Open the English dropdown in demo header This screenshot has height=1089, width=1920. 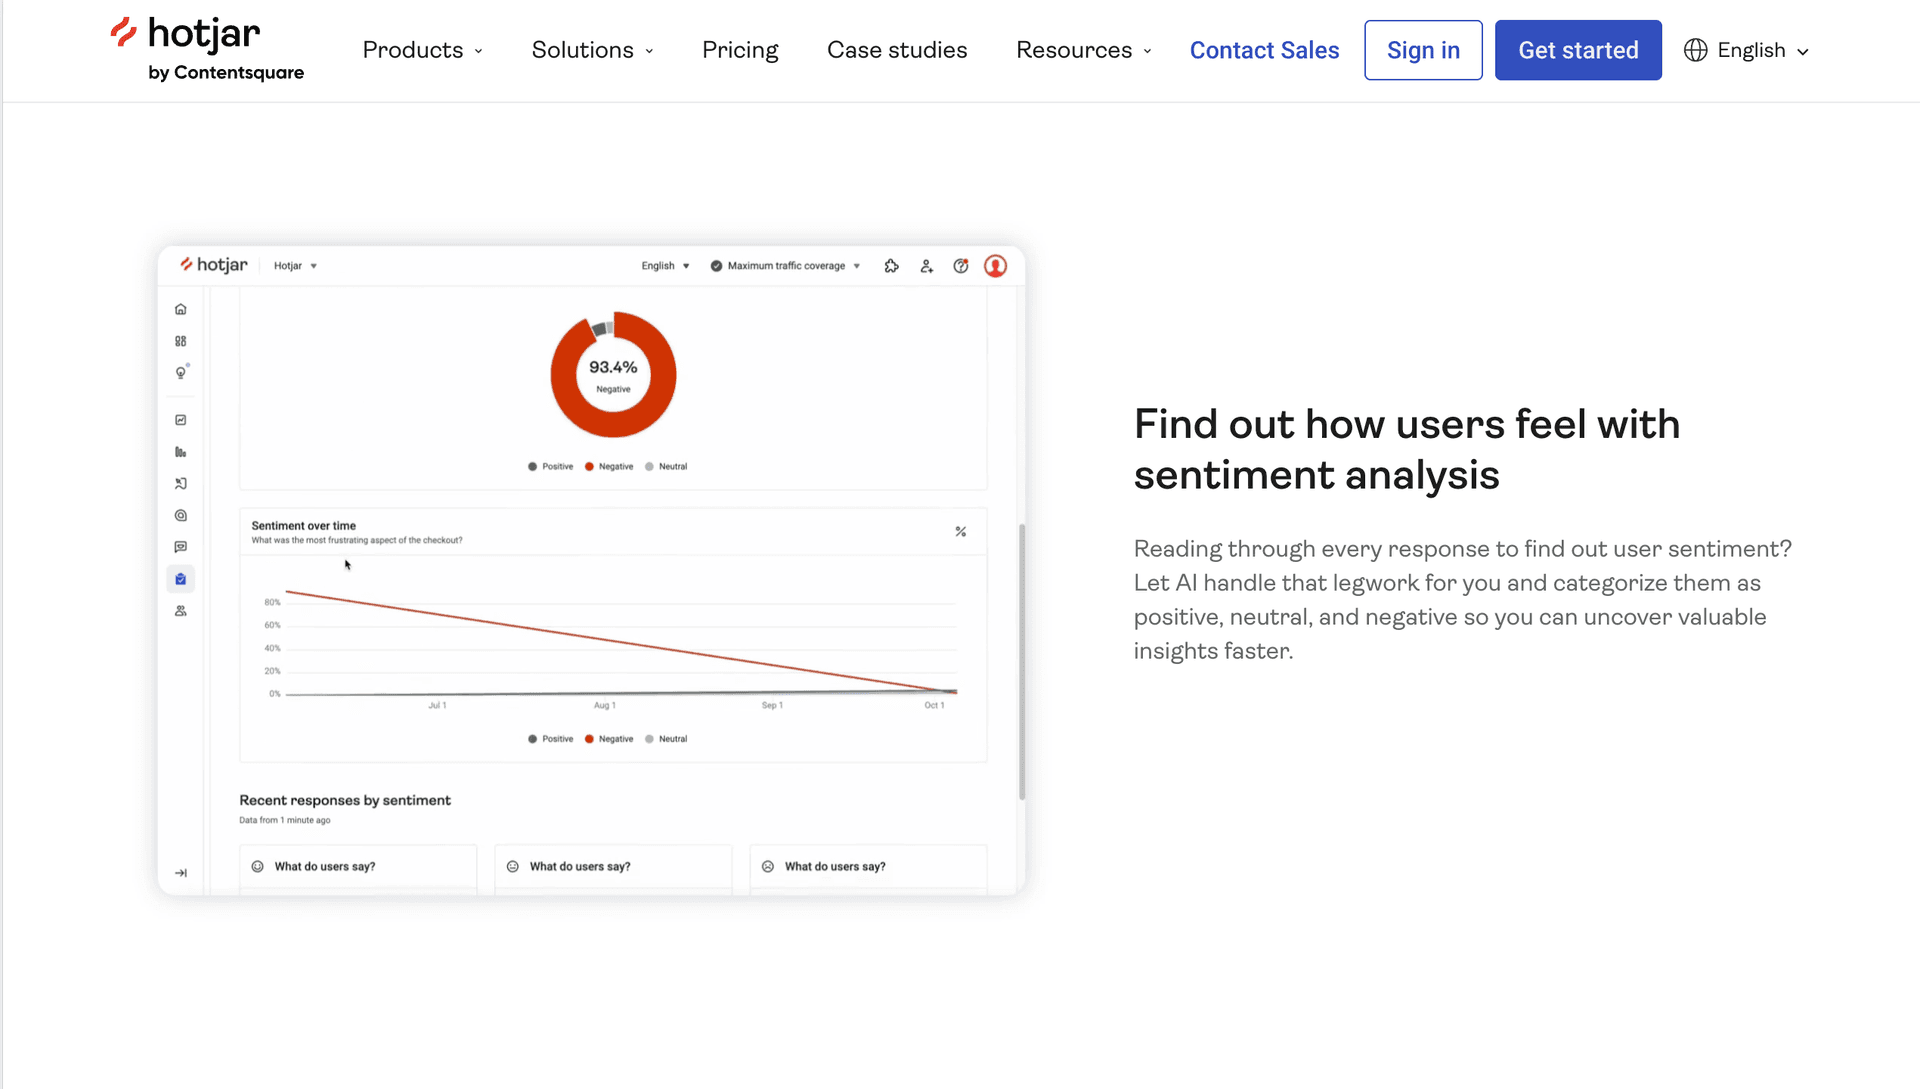click(665, 266)
